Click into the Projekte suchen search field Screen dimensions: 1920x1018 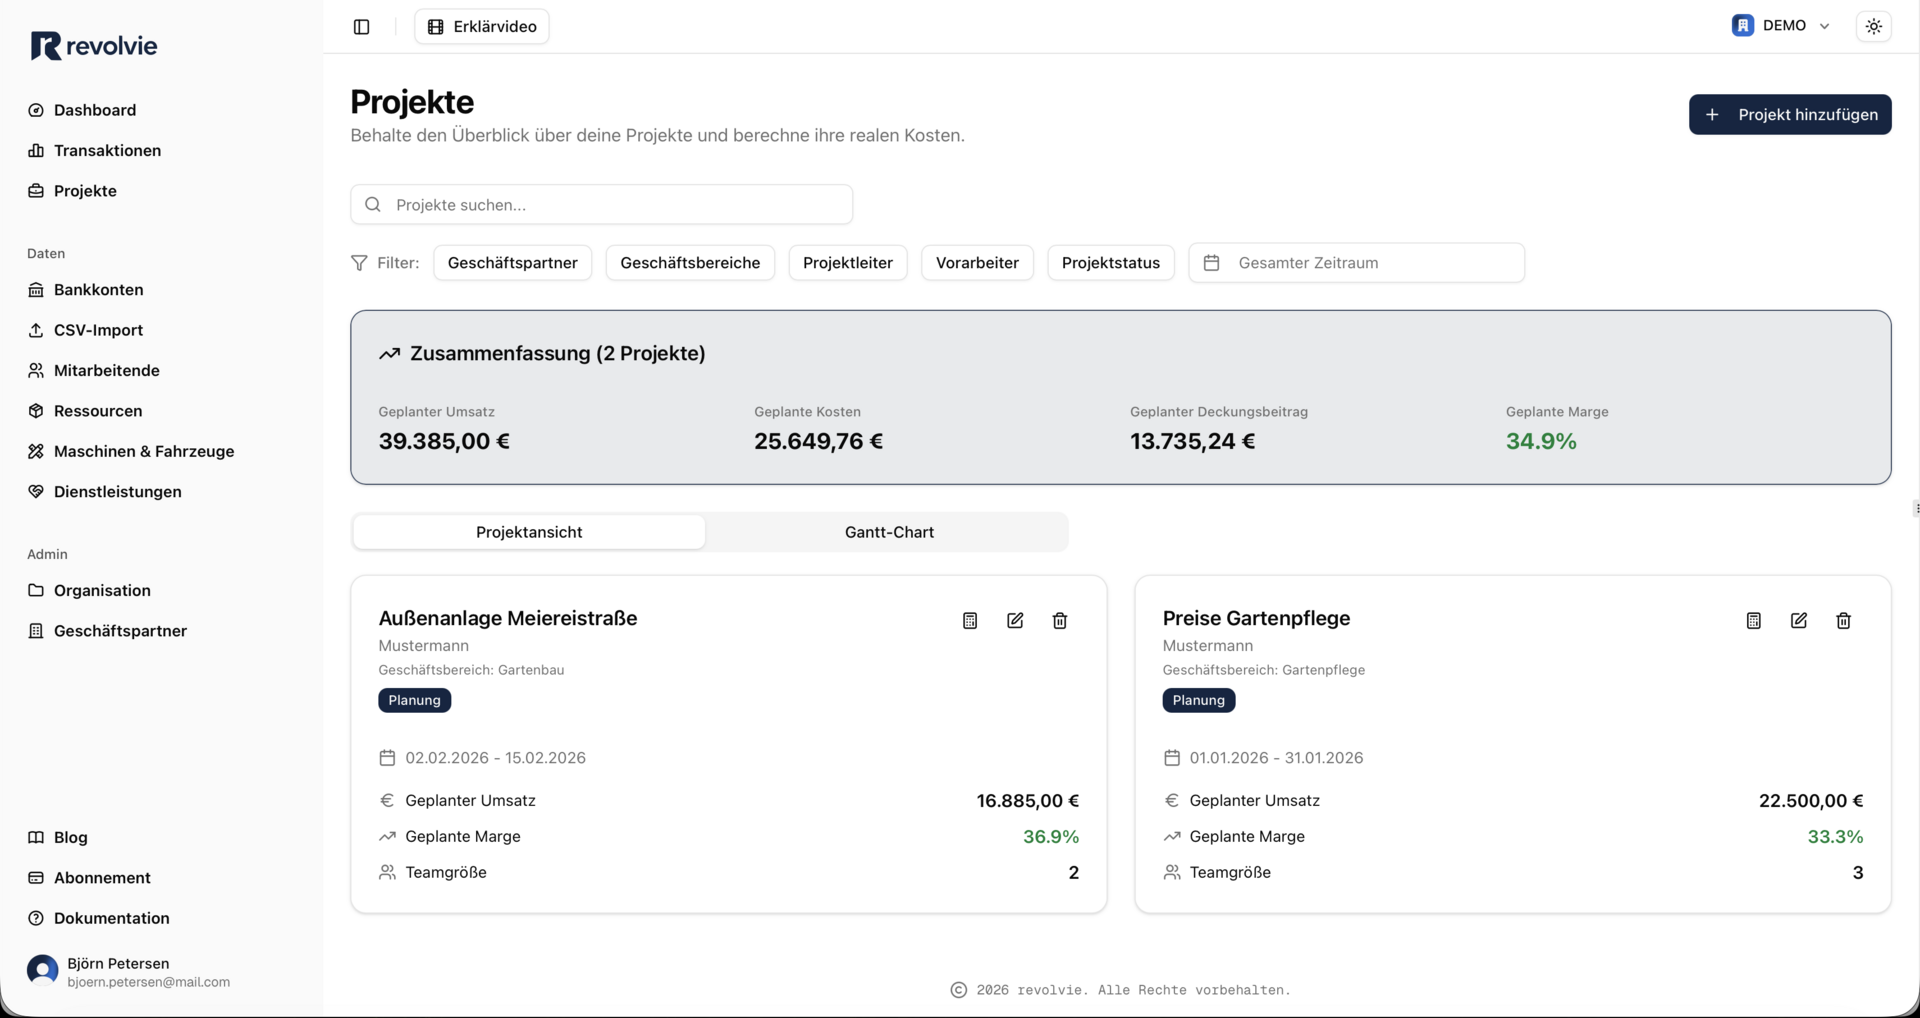(x=601, y=205)
